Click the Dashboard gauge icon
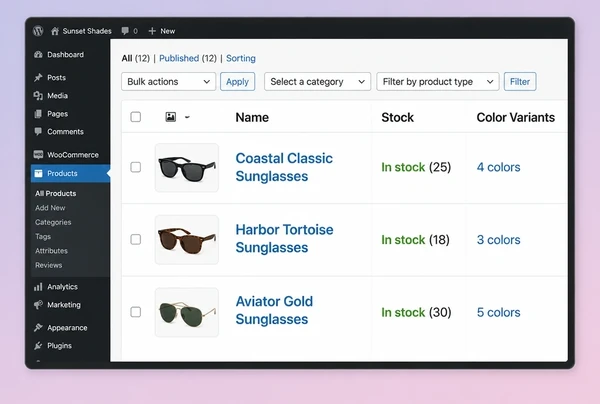 tap(38, 55)
